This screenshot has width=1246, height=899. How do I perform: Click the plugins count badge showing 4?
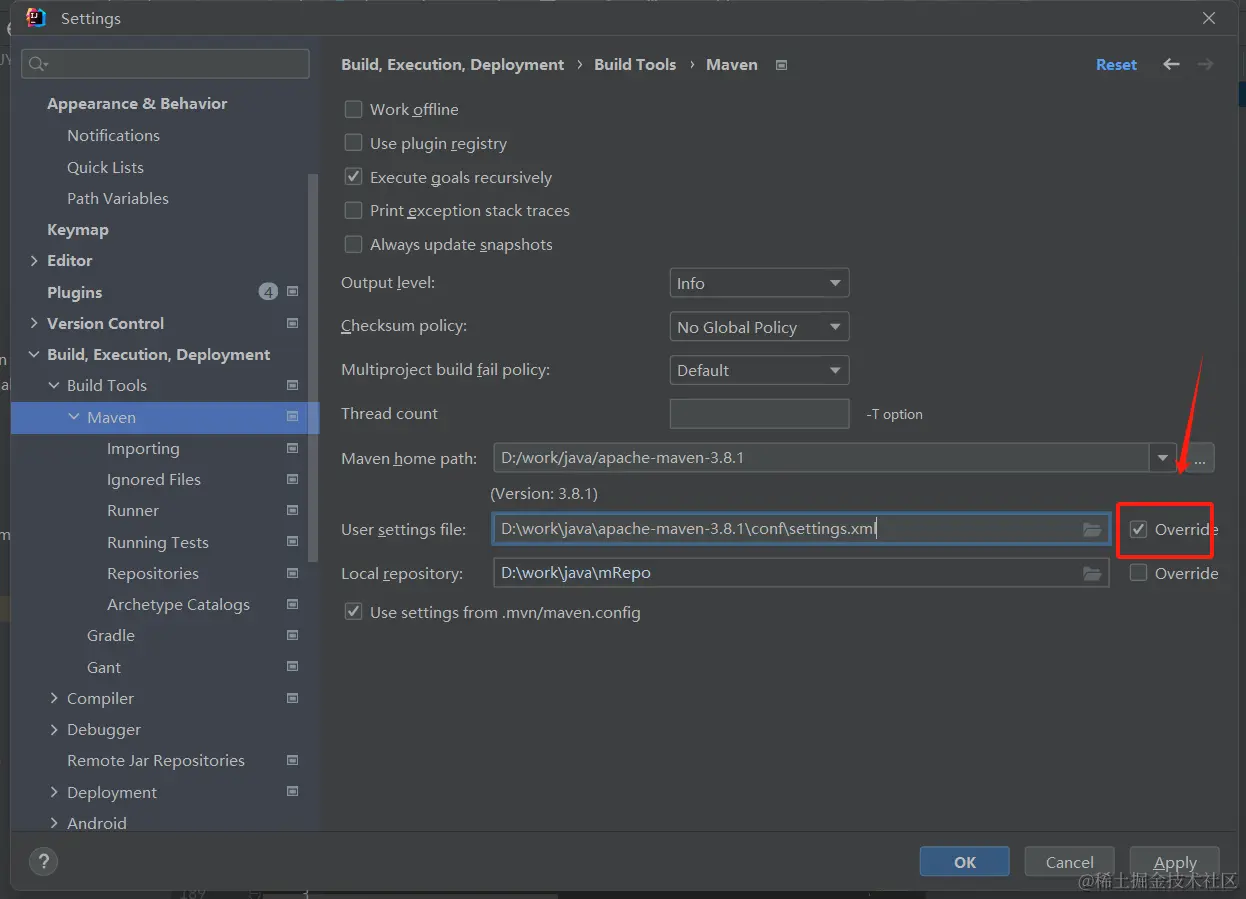[268, 291]
